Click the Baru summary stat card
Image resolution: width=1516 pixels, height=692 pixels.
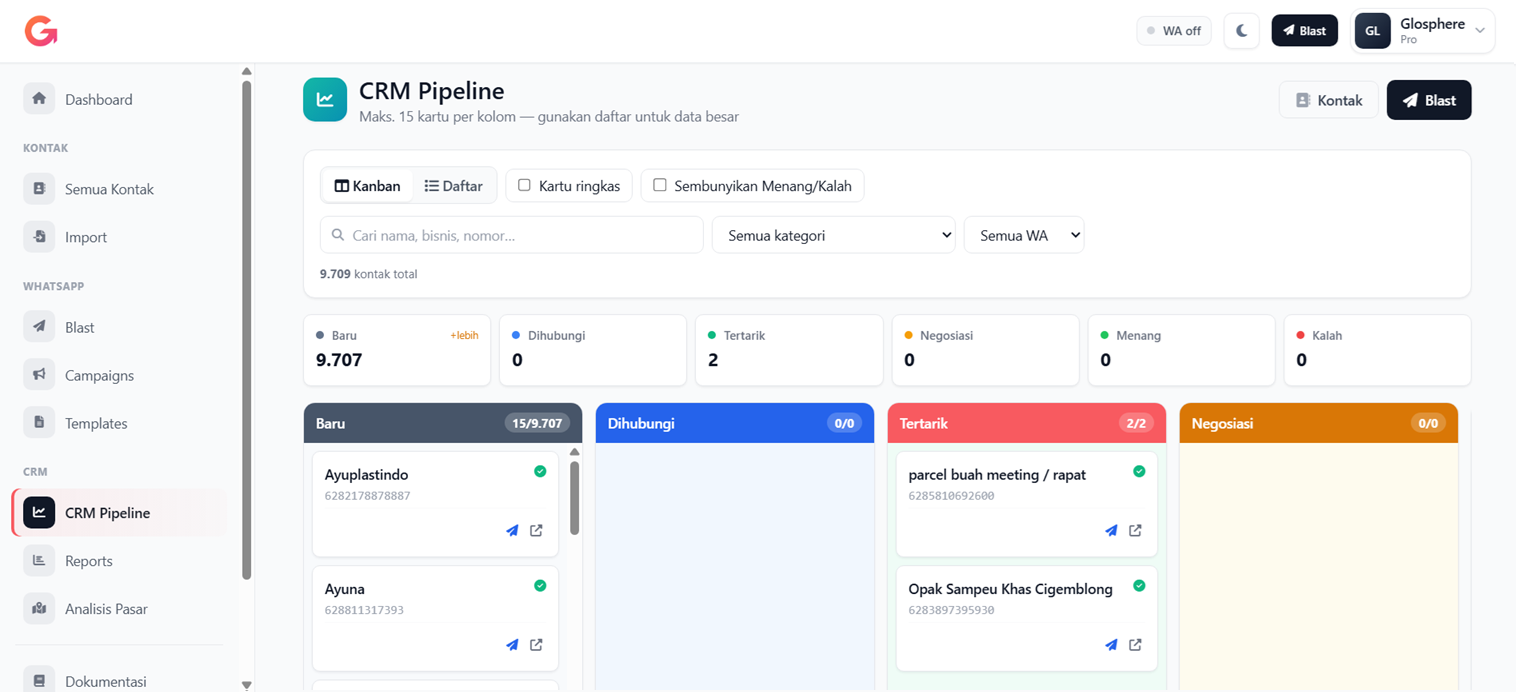(x=397, y=350)
